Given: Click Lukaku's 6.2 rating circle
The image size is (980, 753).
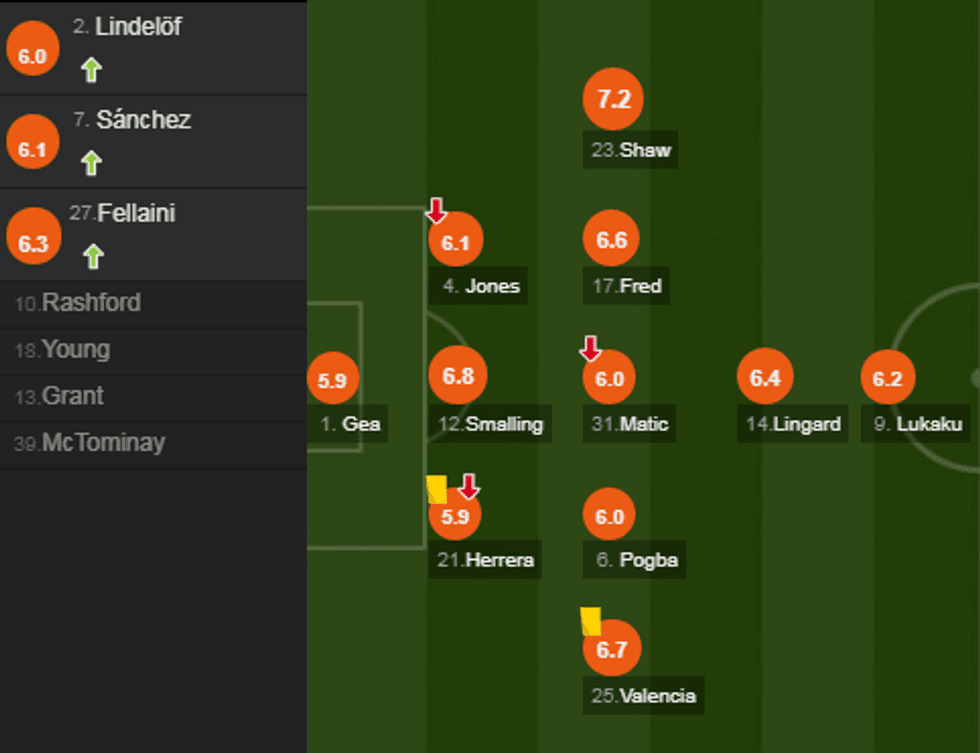Looking at the screenshot, I should (887, 379).
